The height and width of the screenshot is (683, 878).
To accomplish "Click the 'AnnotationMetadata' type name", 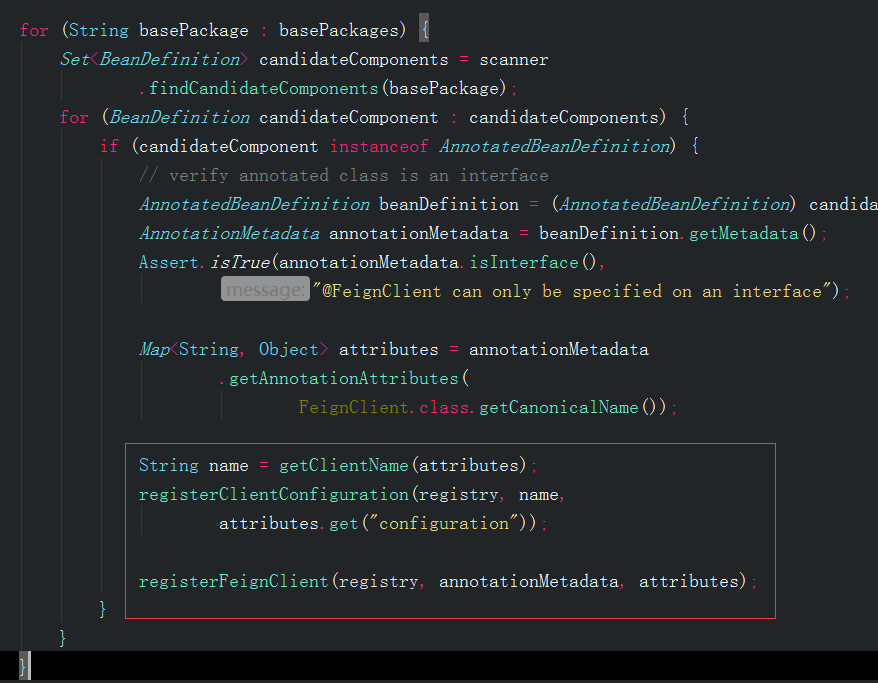I will [x=230, y=233].
